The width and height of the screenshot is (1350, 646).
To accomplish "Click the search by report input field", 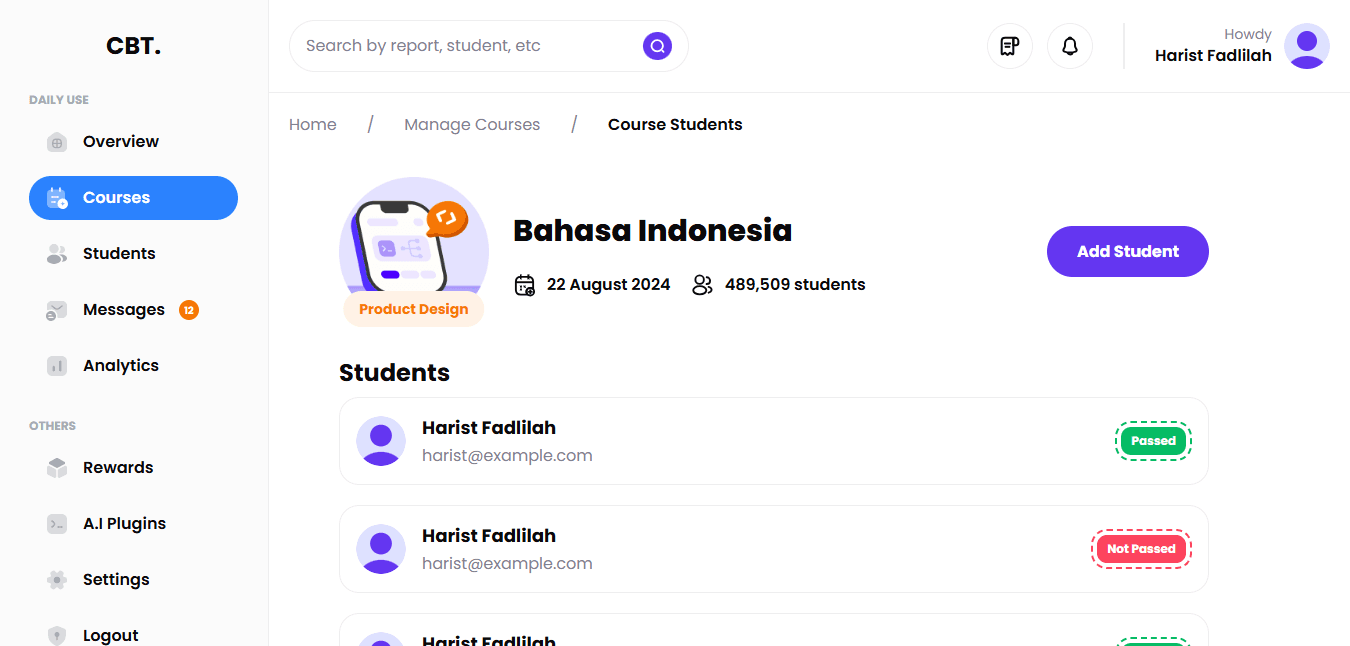I will tap(465, 46).
